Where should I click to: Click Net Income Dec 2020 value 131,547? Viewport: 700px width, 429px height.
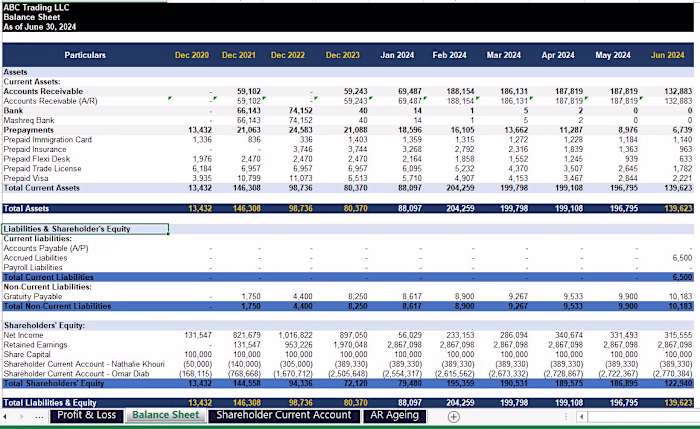tap(198, 335)
